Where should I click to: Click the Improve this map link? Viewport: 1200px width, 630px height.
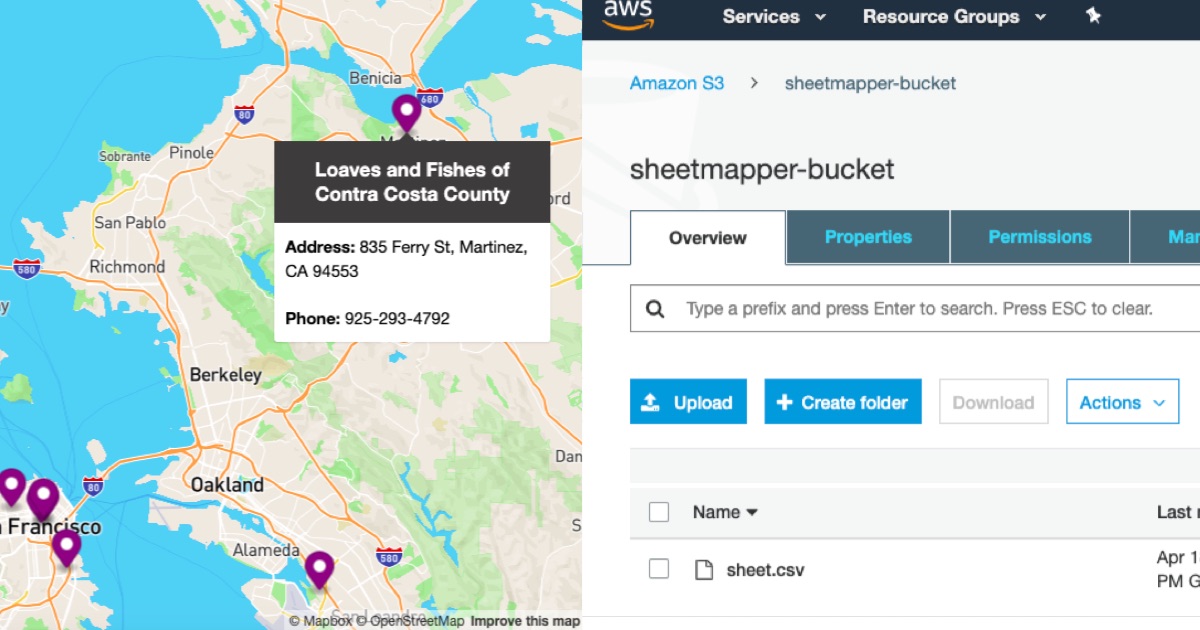[527, 620]
